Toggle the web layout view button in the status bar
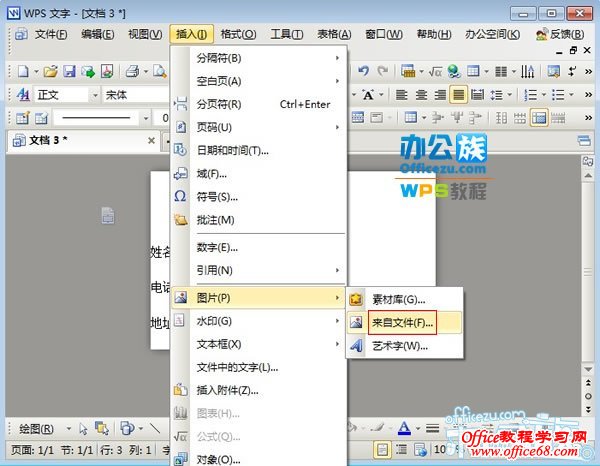 point(420,450)
